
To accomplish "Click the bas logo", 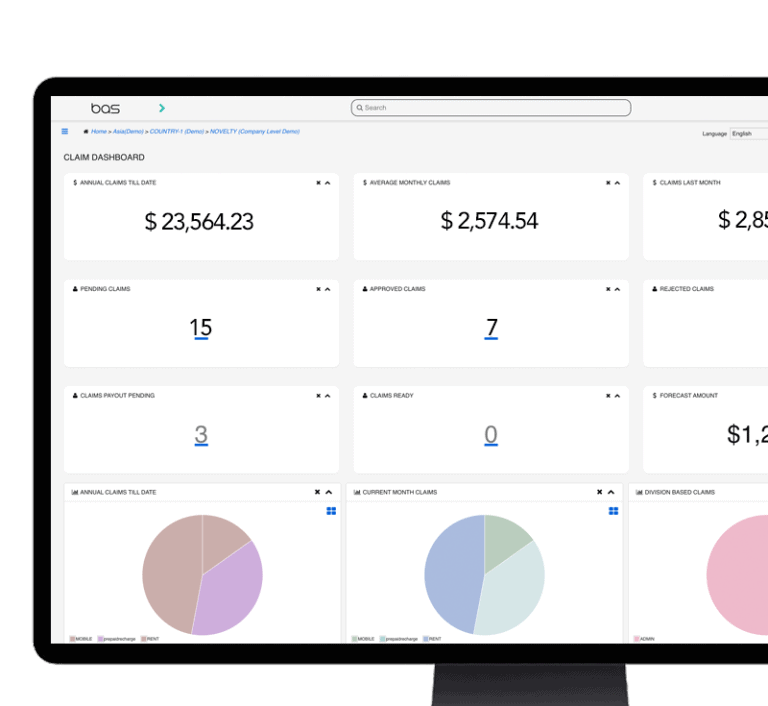I will click(x=105, y=108).
